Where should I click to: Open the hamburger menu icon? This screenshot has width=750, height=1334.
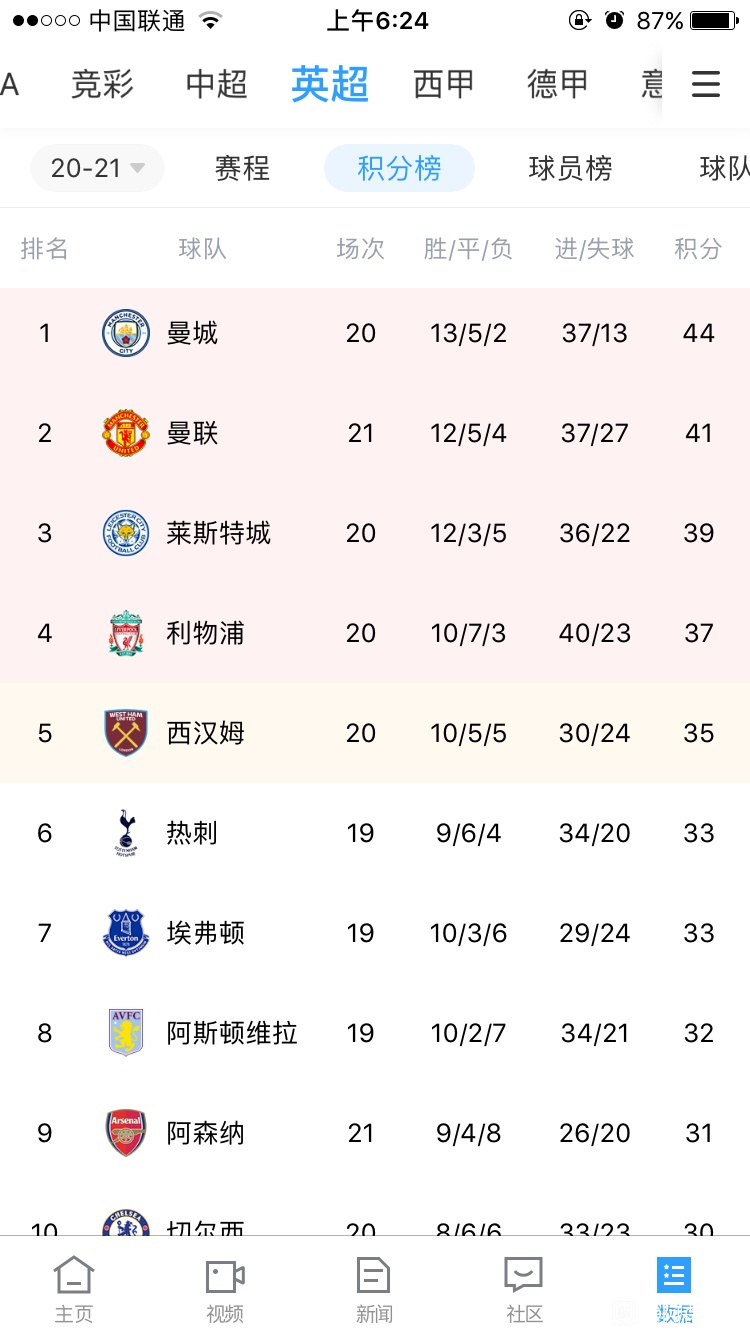coord(706,84)
